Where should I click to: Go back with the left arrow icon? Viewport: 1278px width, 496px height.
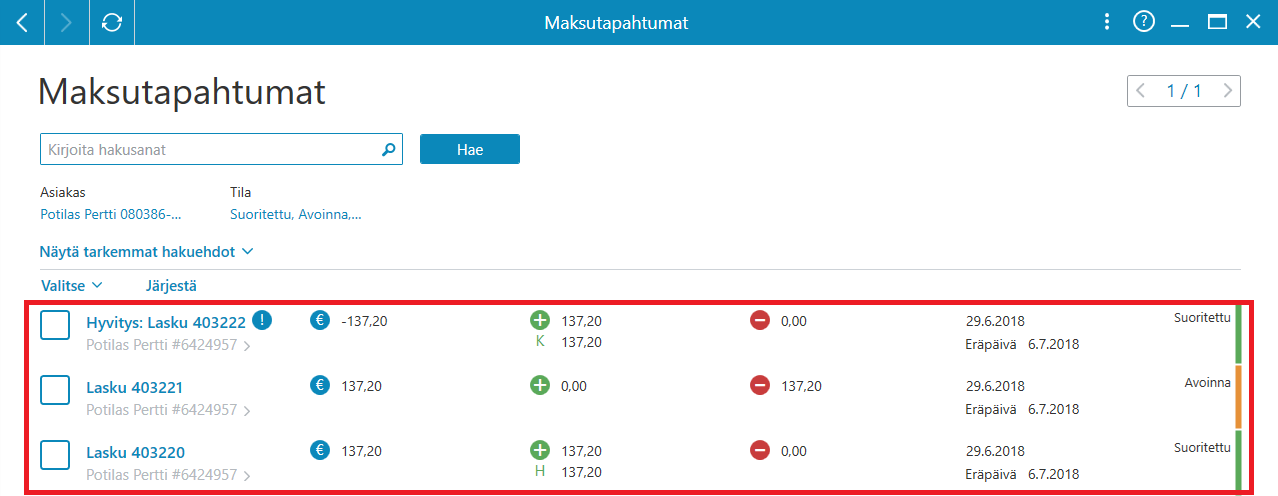(x=22, y=22)
